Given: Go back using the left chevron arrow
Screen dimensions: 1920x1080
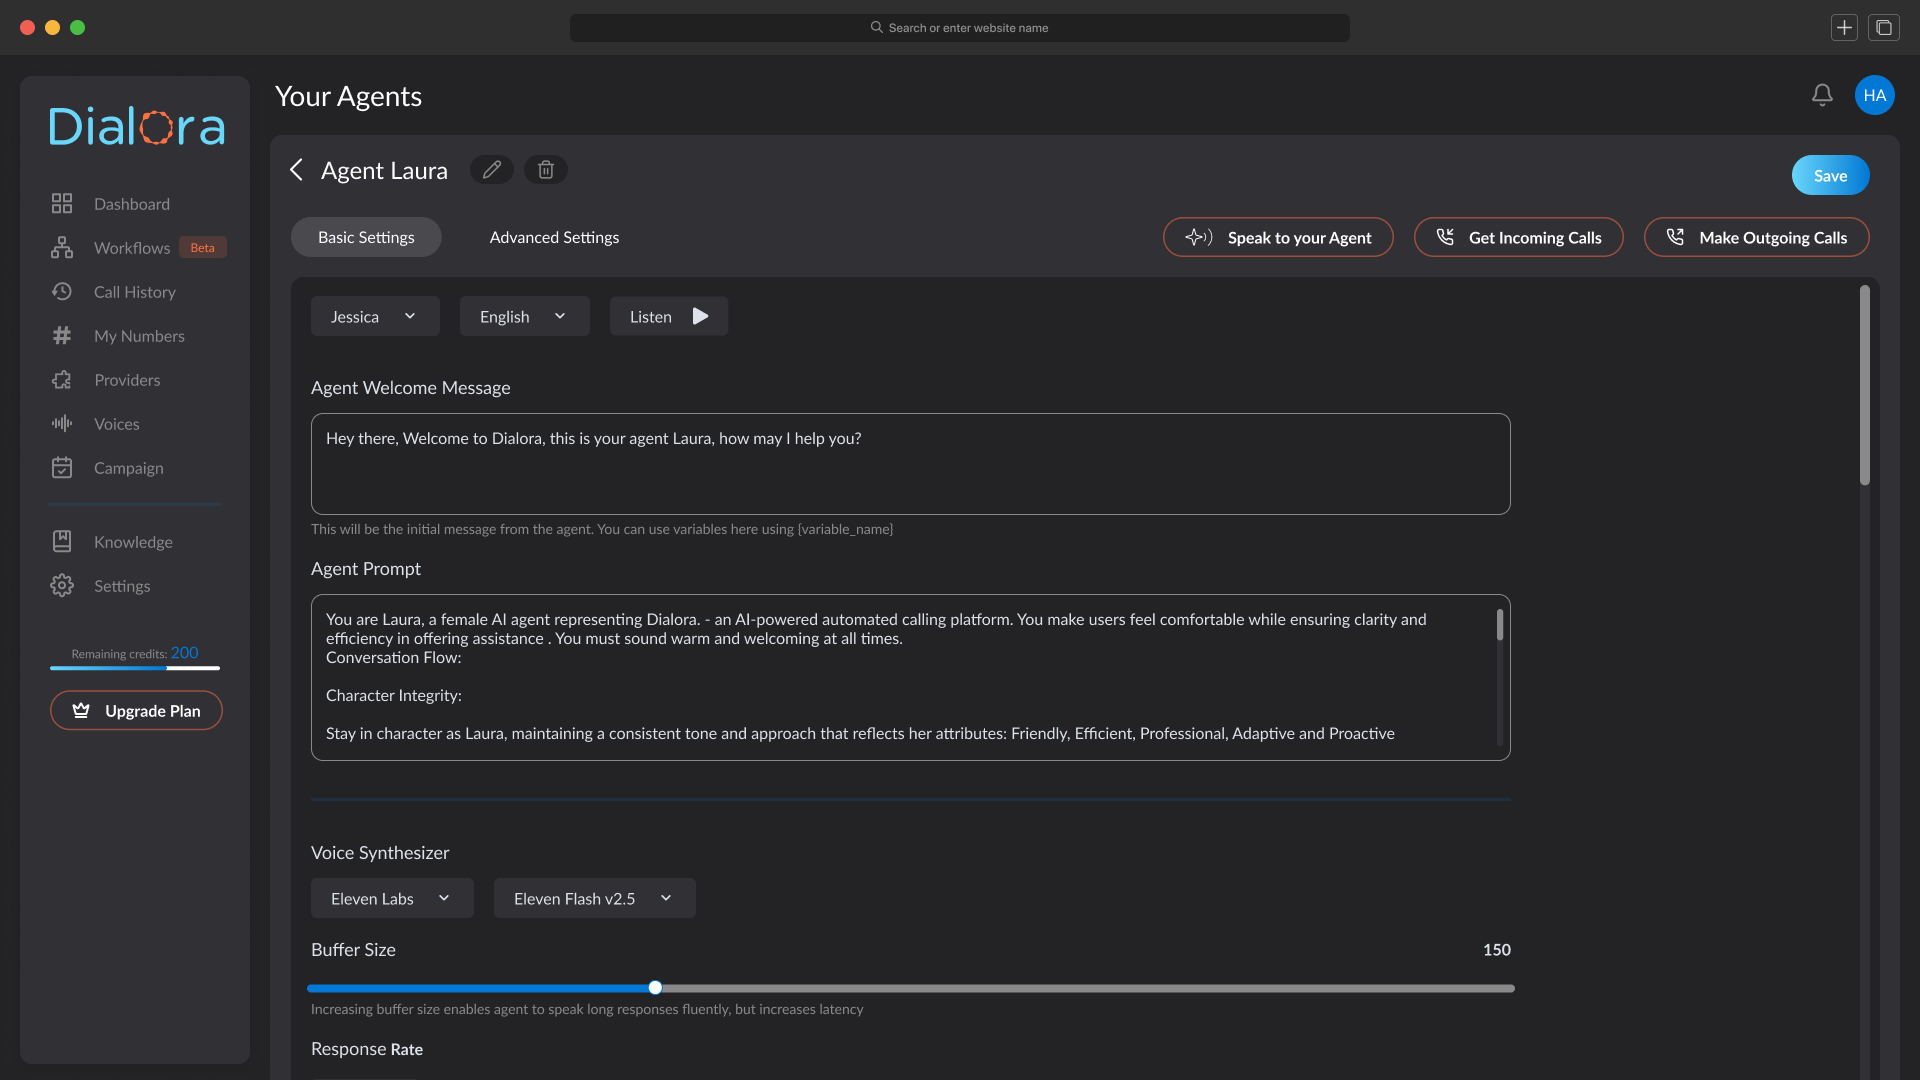Looking at the screenshot, I should 296,170.
